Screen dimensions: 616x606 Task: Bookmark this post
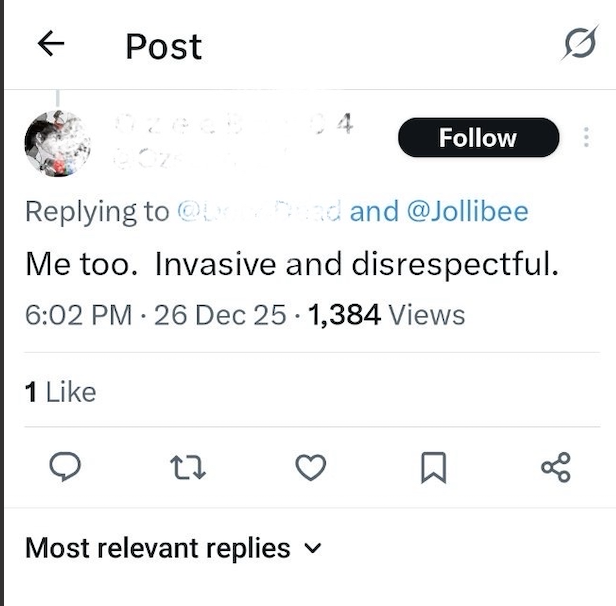(433, 467)
